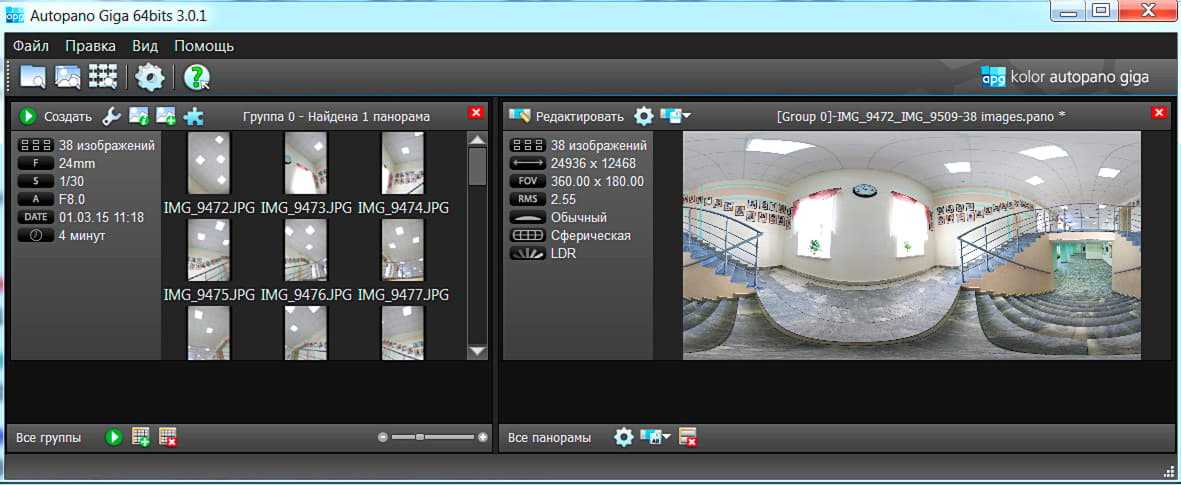This screenshot has height=485, width=1181.
Task: Click the blue puzzle piece plugin icon
Action: pyautogui.click(x=193, y=116)
